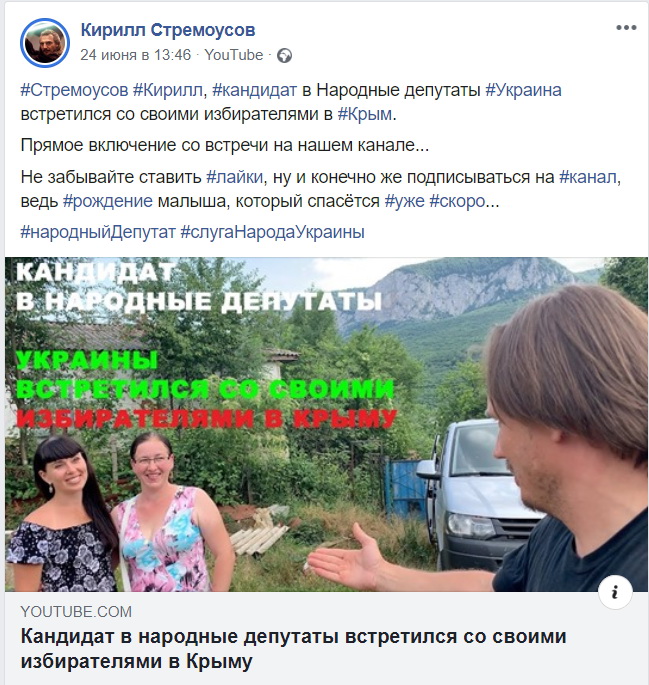The image size is (649, 685).
Task: Click the YouTube source link in header
Action: tap(234, 55)
